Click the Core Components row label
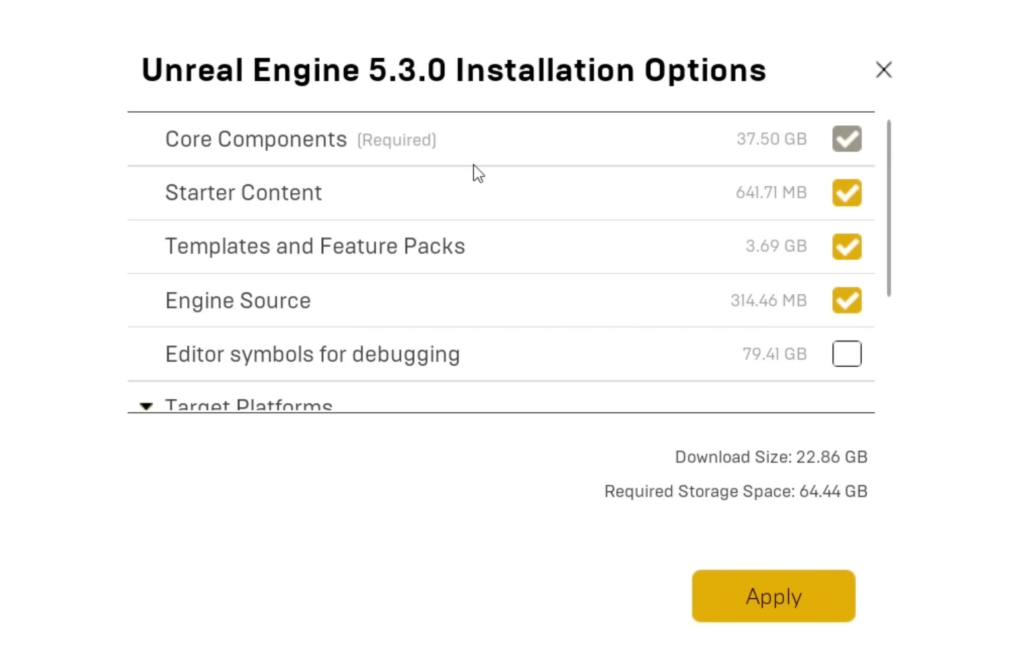1024x665 pixels. tap(255, 139)
